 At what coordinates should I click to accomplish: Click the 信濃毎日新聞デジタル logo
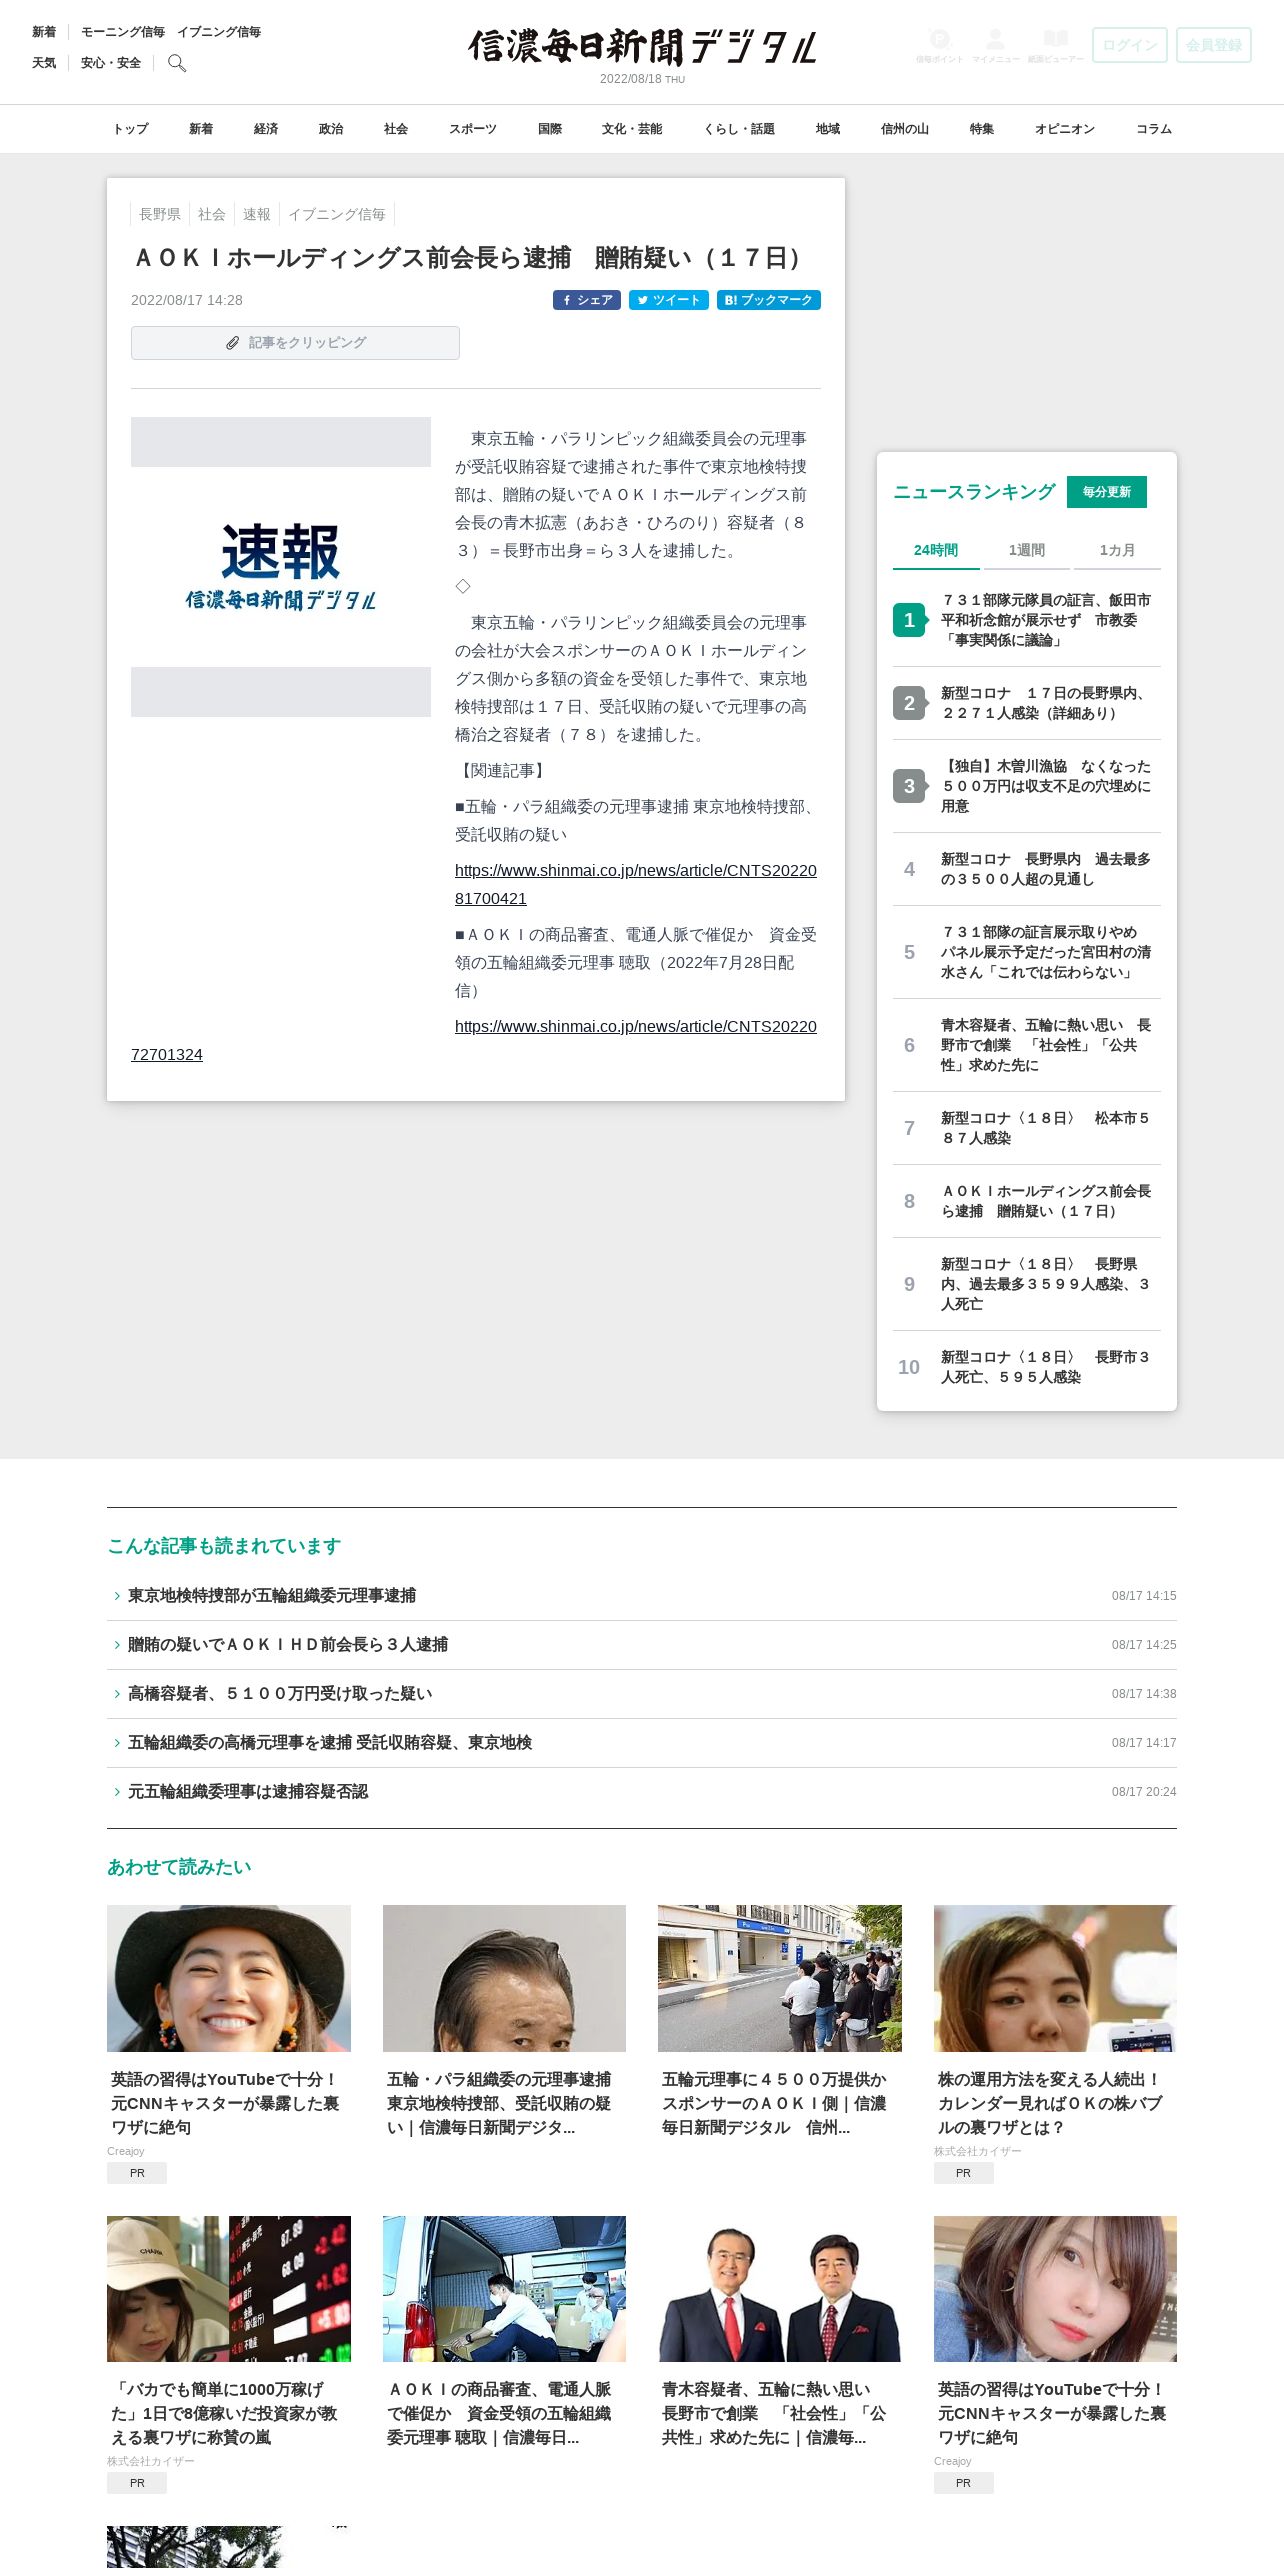[x=642, y=47]
